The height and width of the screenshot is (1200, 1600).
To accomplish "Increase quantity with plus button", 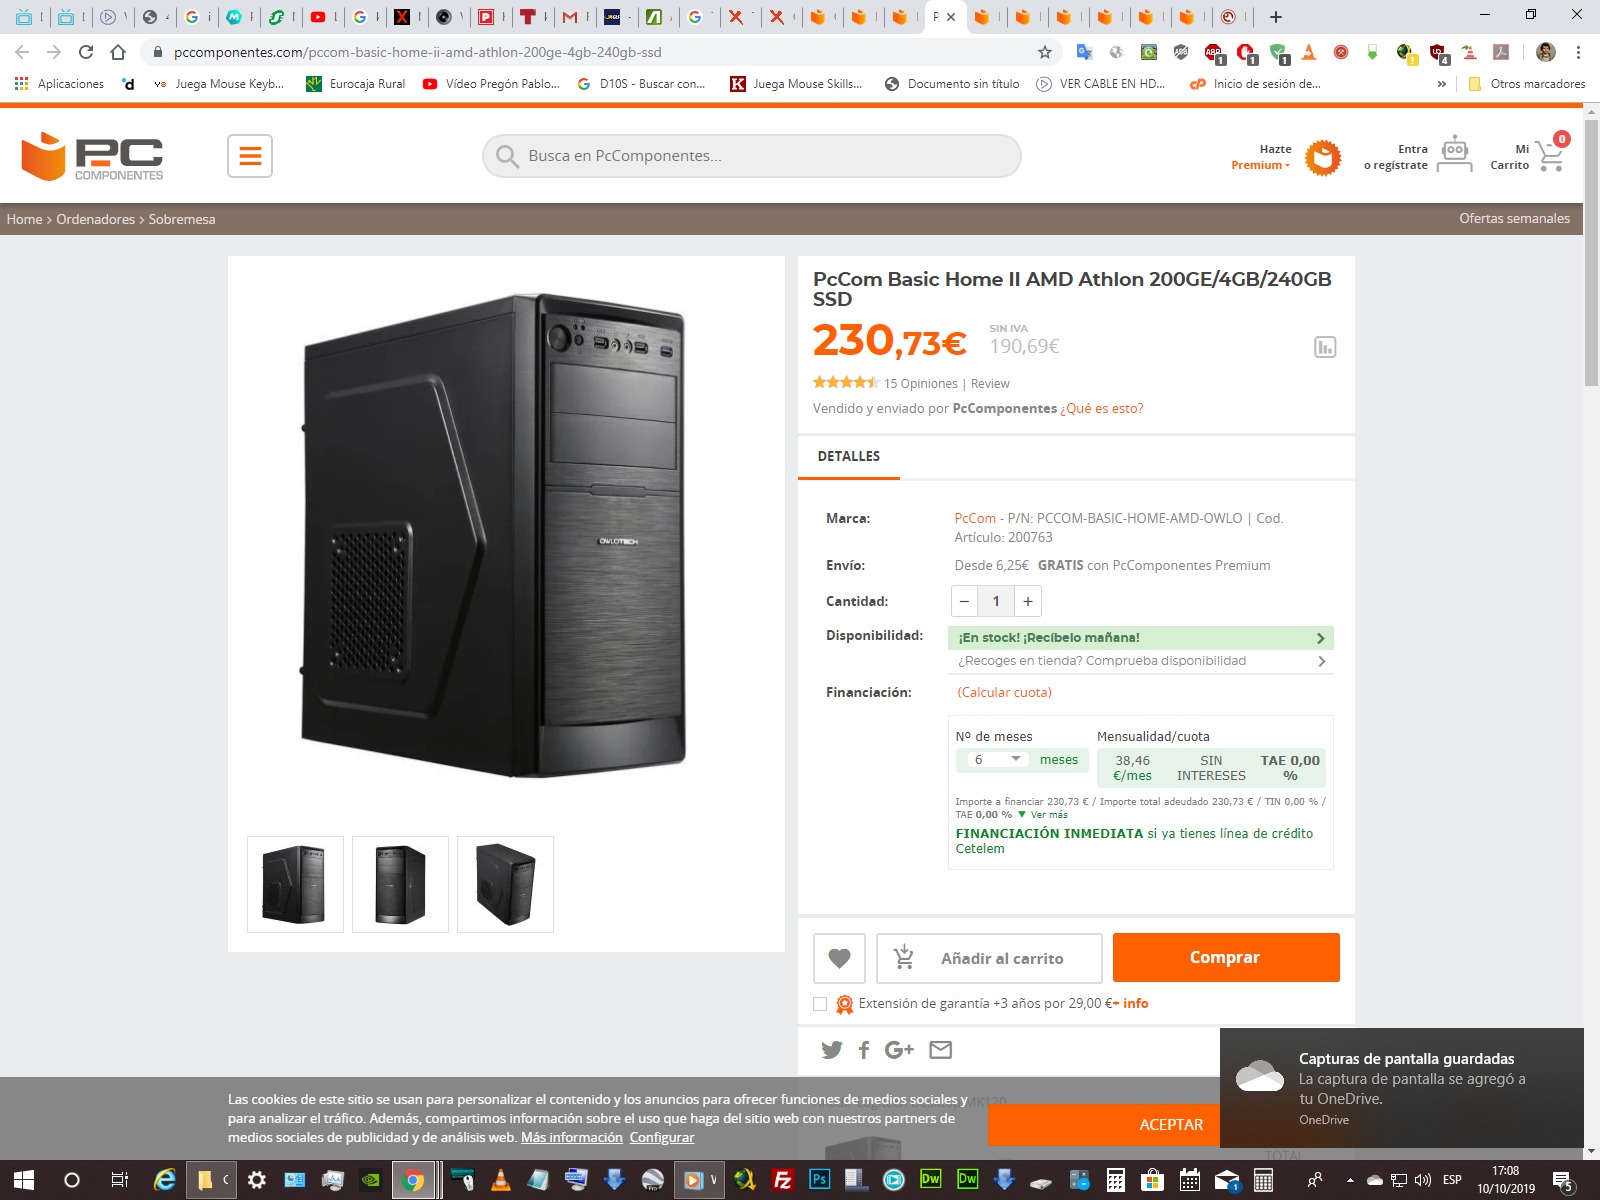I will (1028, 601).
